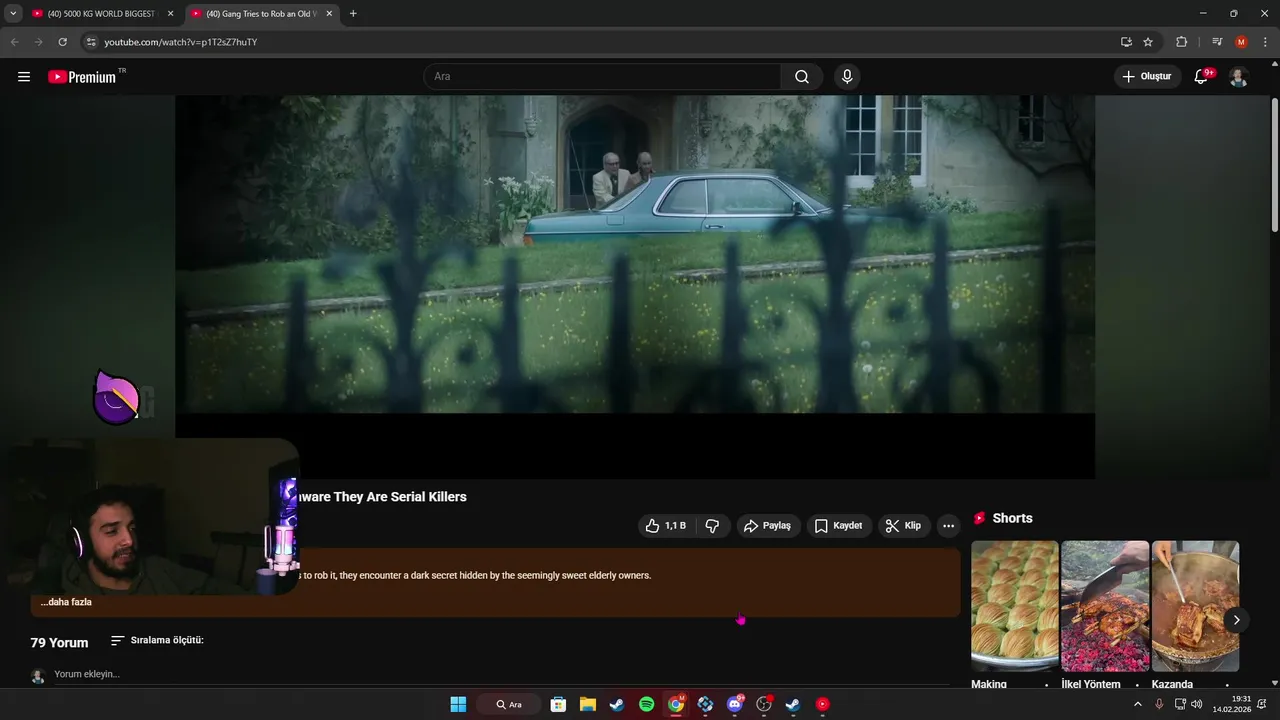Open the Making short thumbnail
The width and height of the screenshot is (1280, 720).
coord(1014,606)
